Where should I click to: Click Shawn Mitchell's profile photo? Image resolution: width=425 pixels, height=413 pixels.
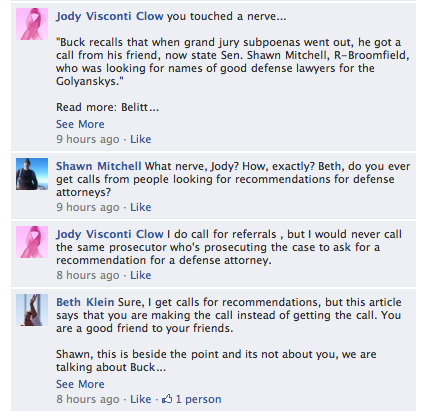point(32,174)
